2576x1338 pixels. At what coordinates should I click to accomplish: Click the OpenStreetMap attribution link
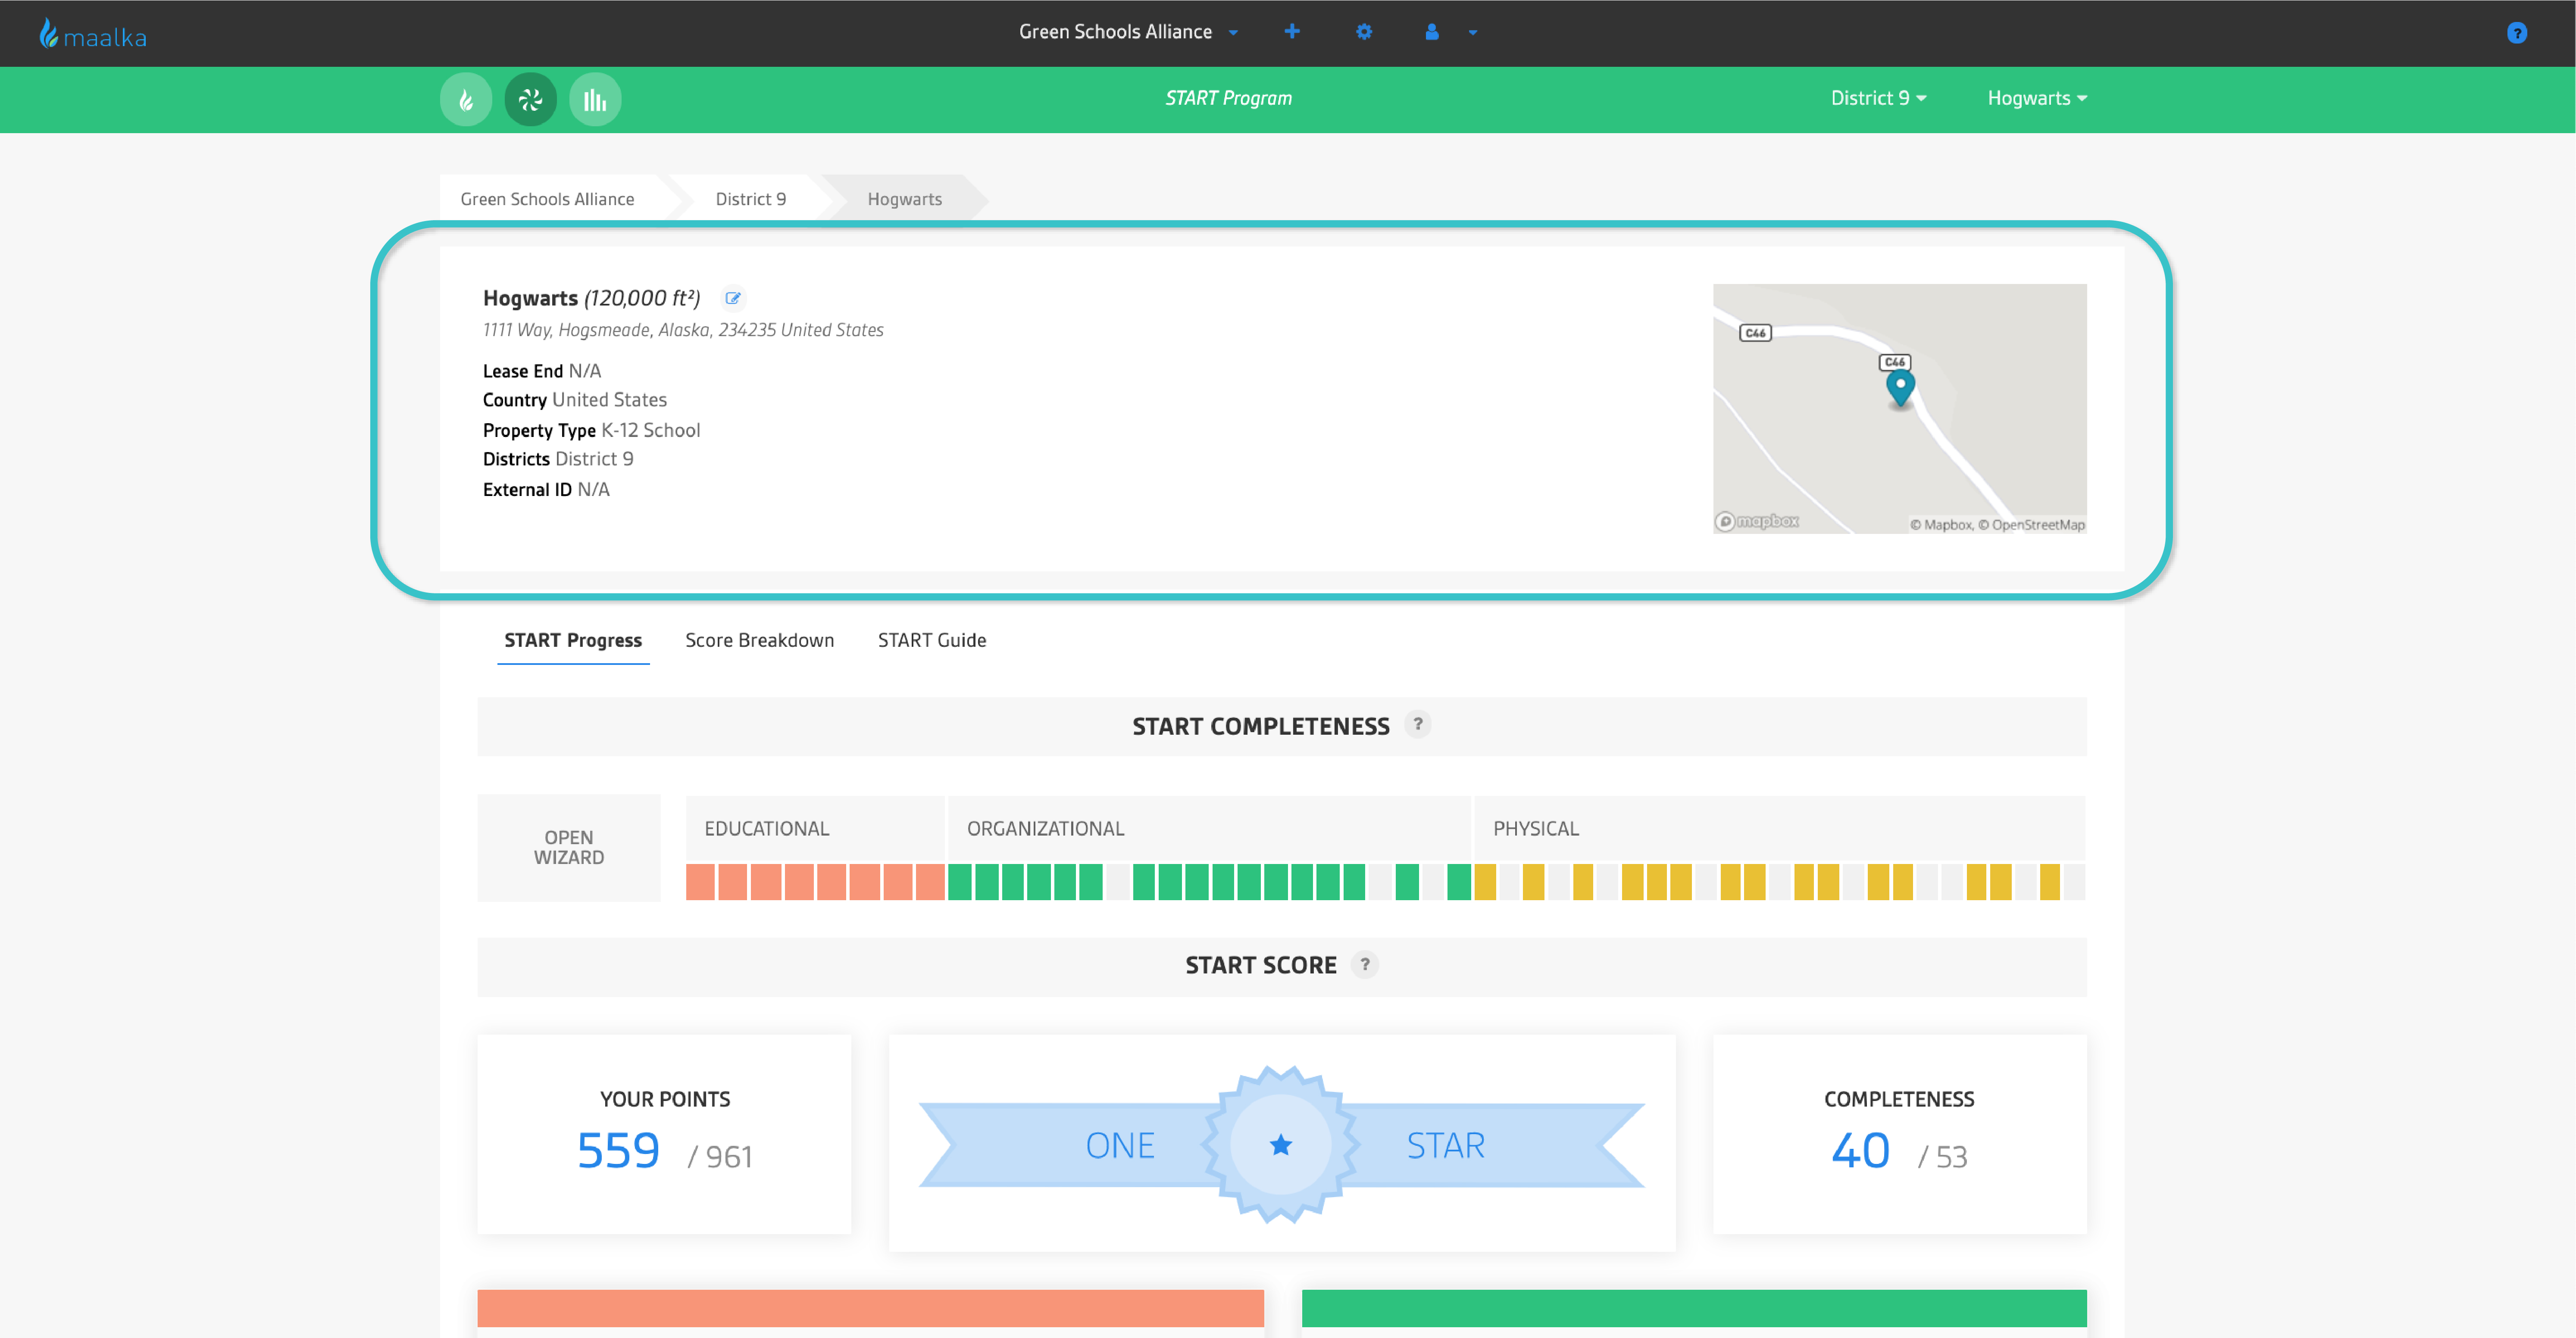(2032, 525)
